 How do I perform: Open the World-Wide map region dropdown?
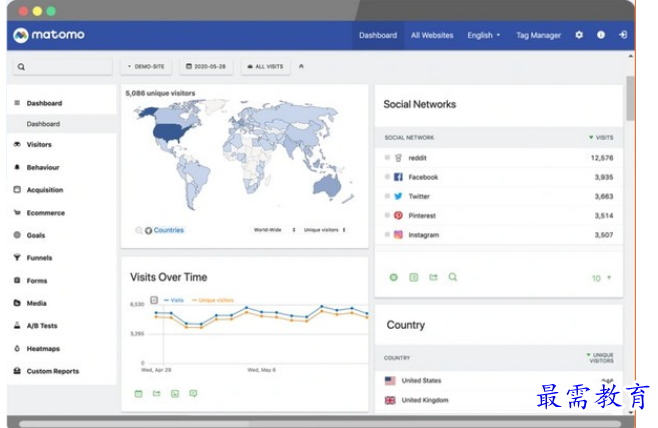point(274,230)
